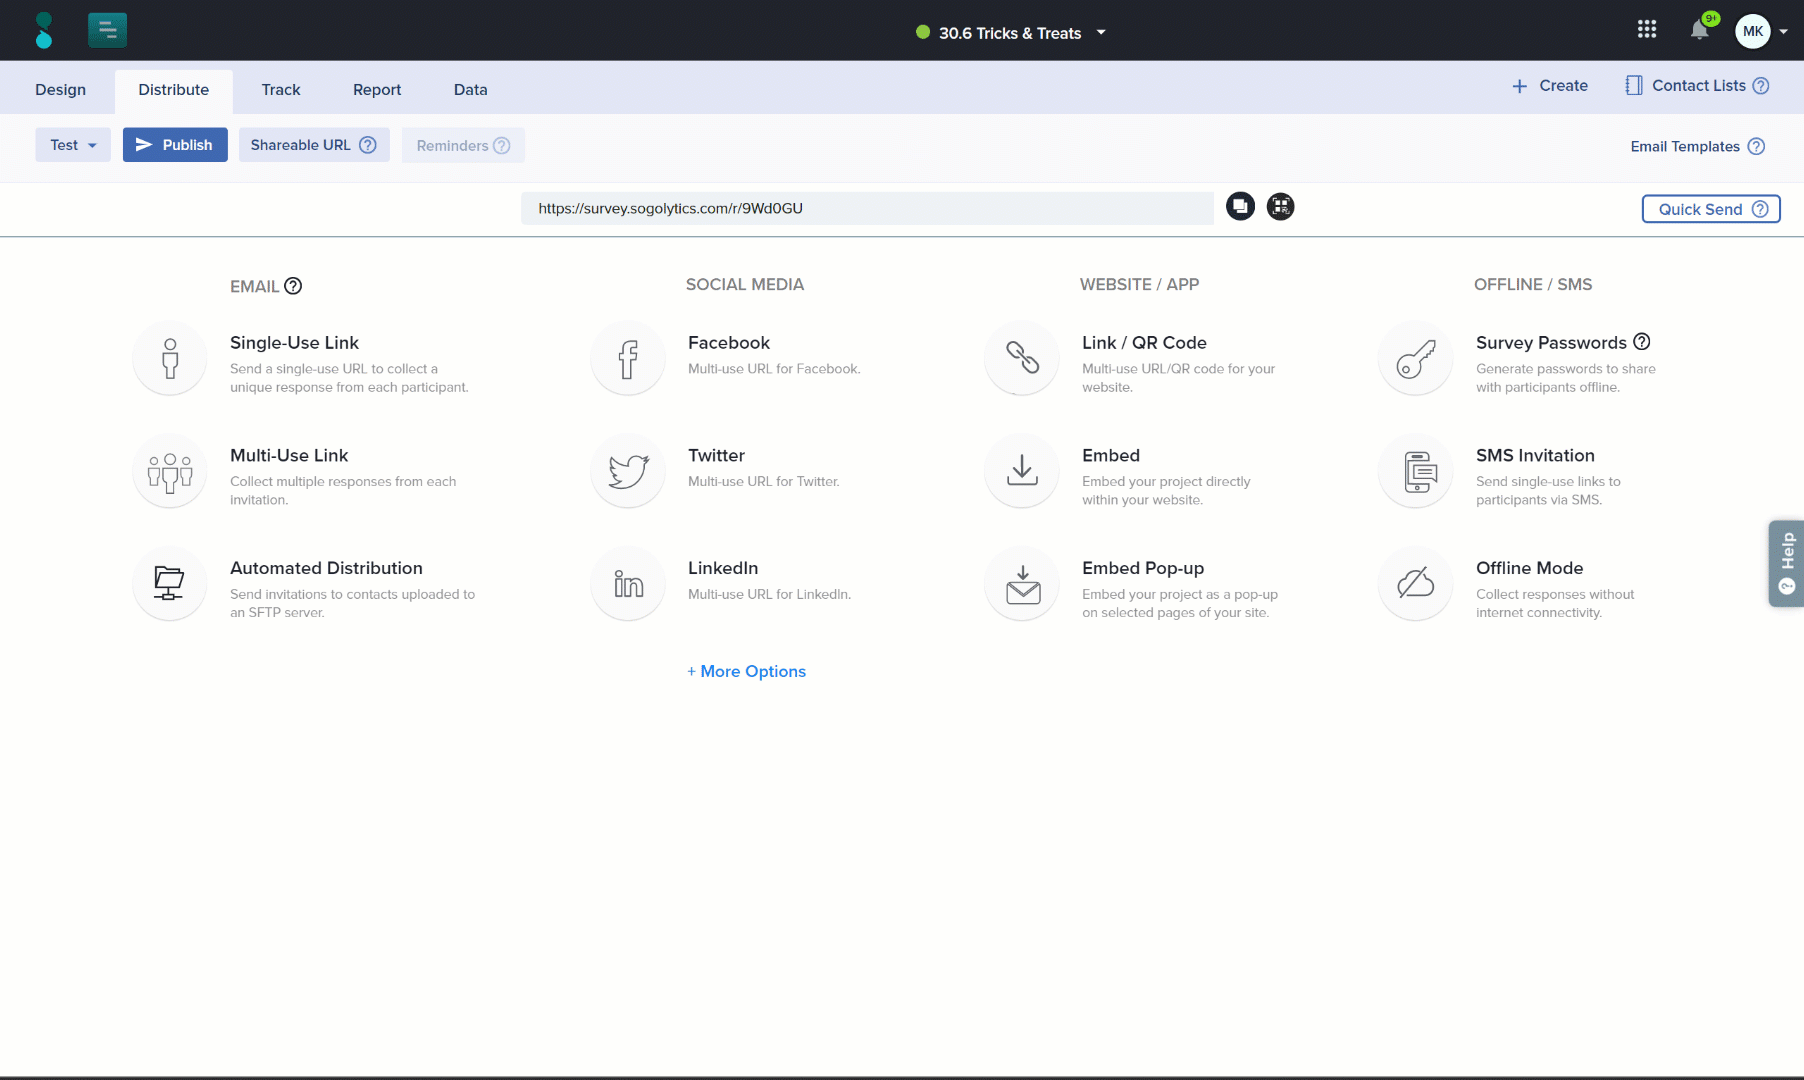Open the Design tab

[60, 89]
